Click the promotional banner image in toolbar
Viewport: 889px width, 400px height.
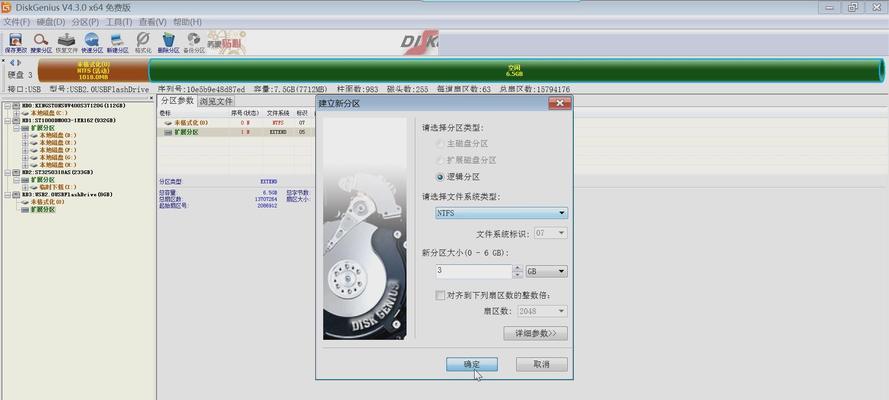tap(227, 43)
